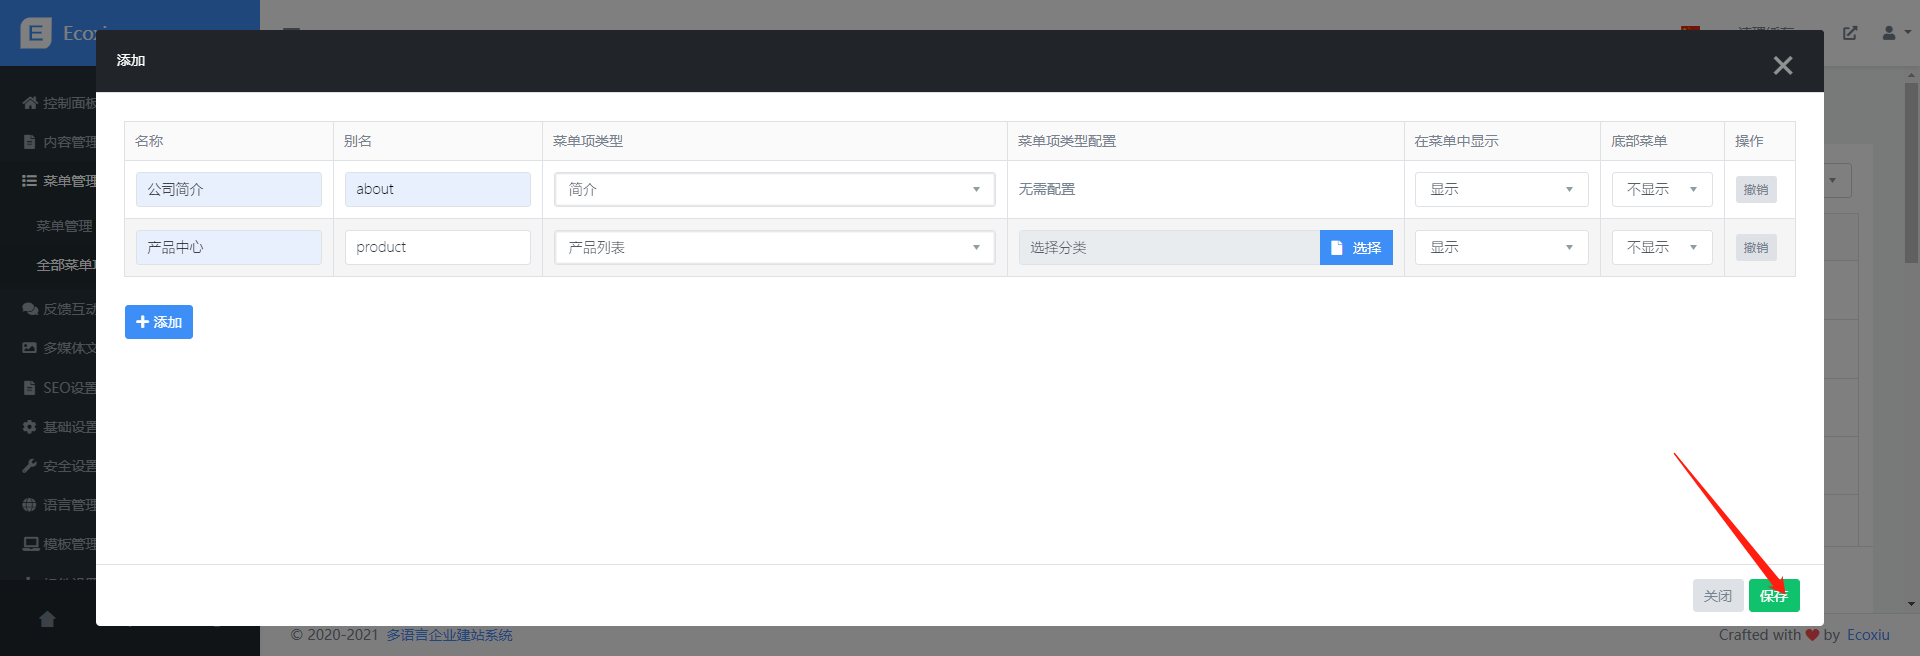Click the 关闭 close button
1920x656 pixels.
coord(1717,596)
